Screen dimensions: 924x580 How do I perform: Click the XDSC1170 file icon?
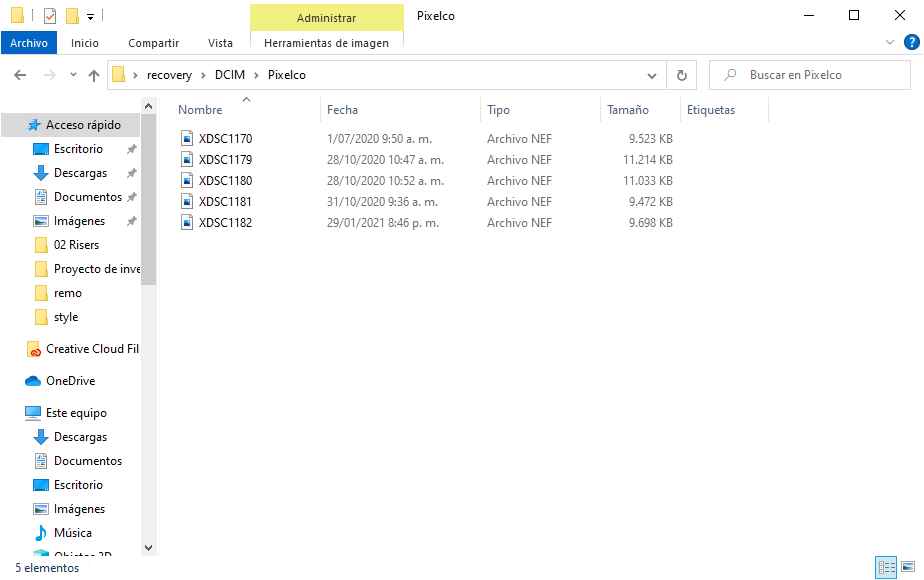point(187,139)
